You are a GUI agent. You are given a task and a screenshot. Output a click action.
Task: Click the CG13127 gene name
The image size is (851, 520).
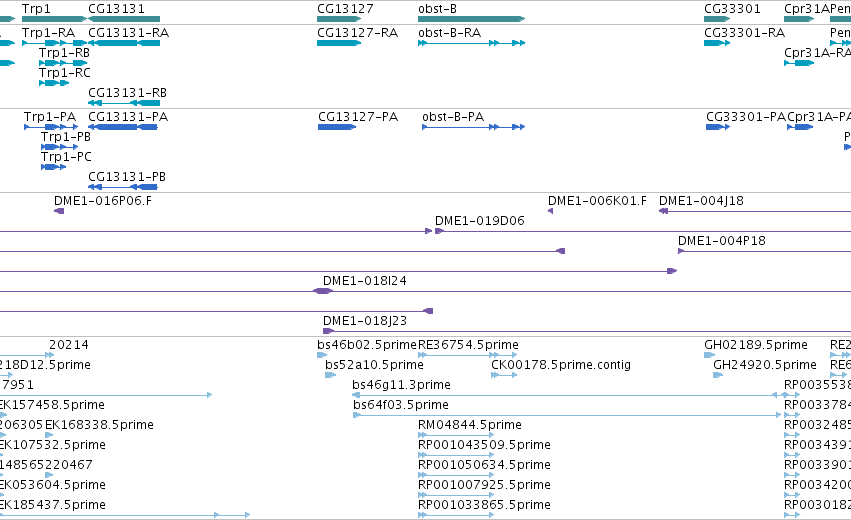345,9
